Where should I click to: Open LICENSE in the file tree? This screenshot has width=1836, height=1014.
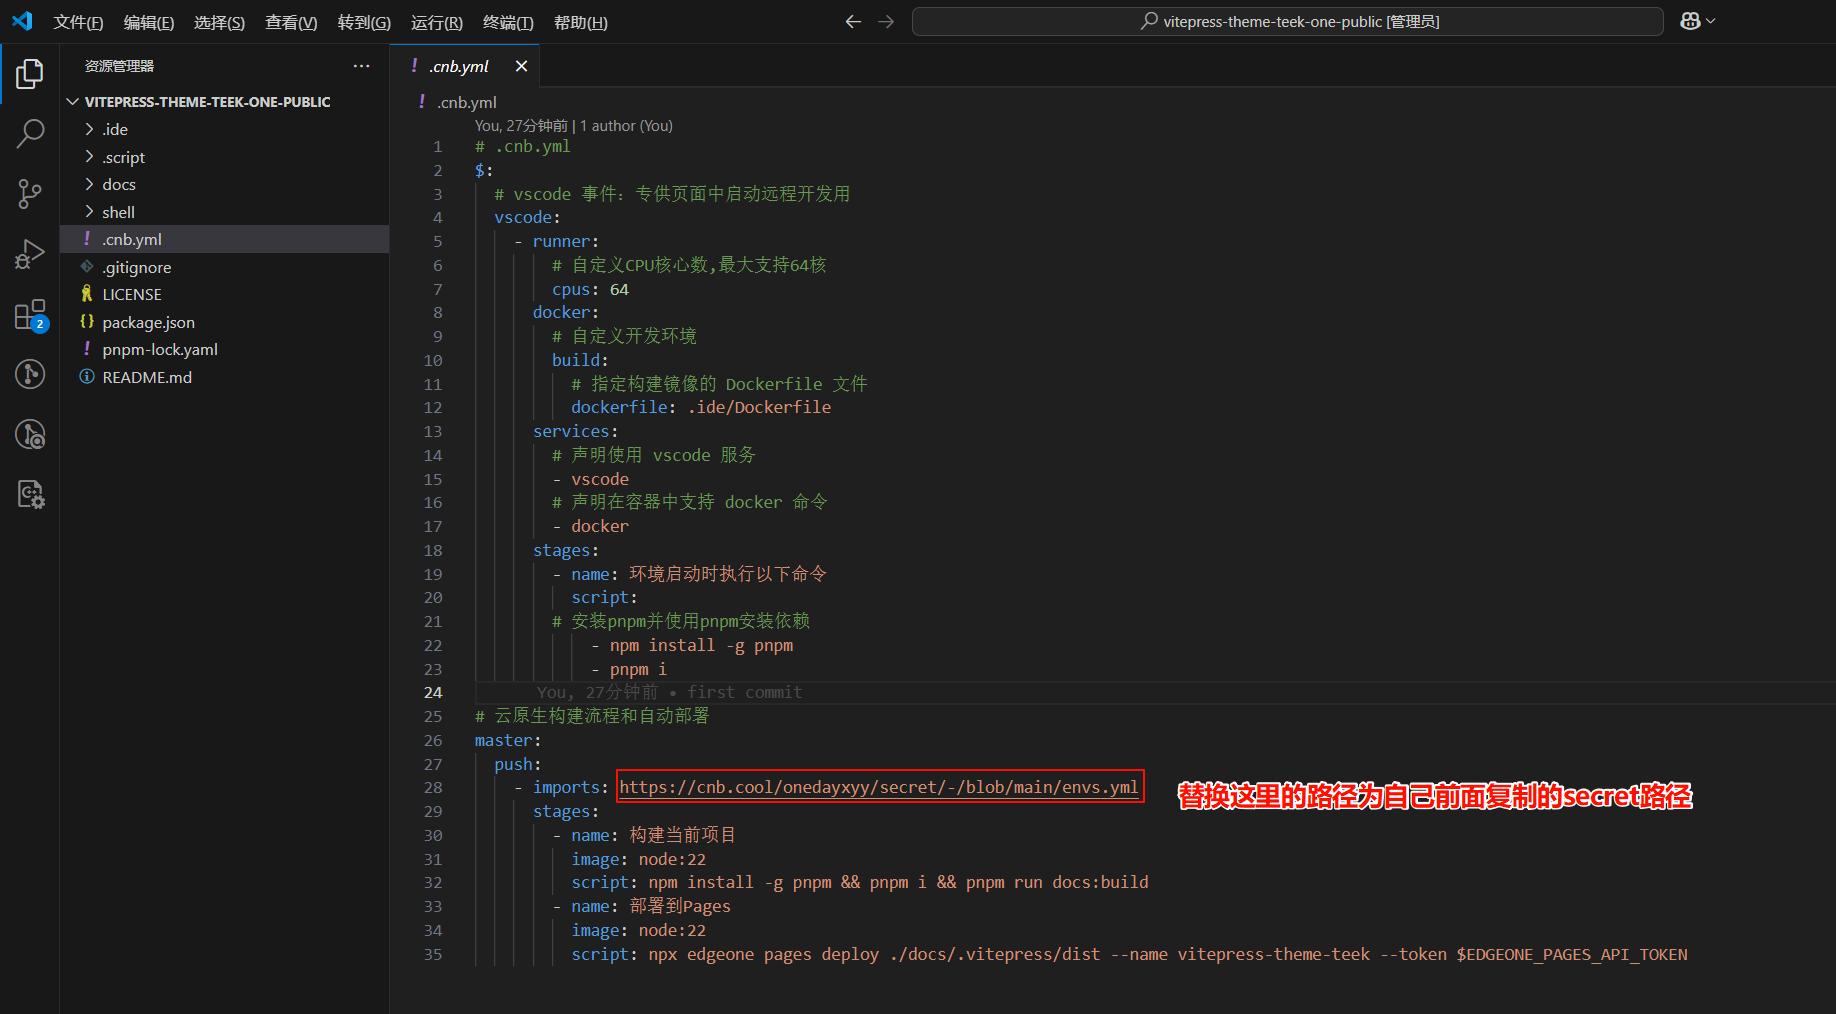click(224, 294)
